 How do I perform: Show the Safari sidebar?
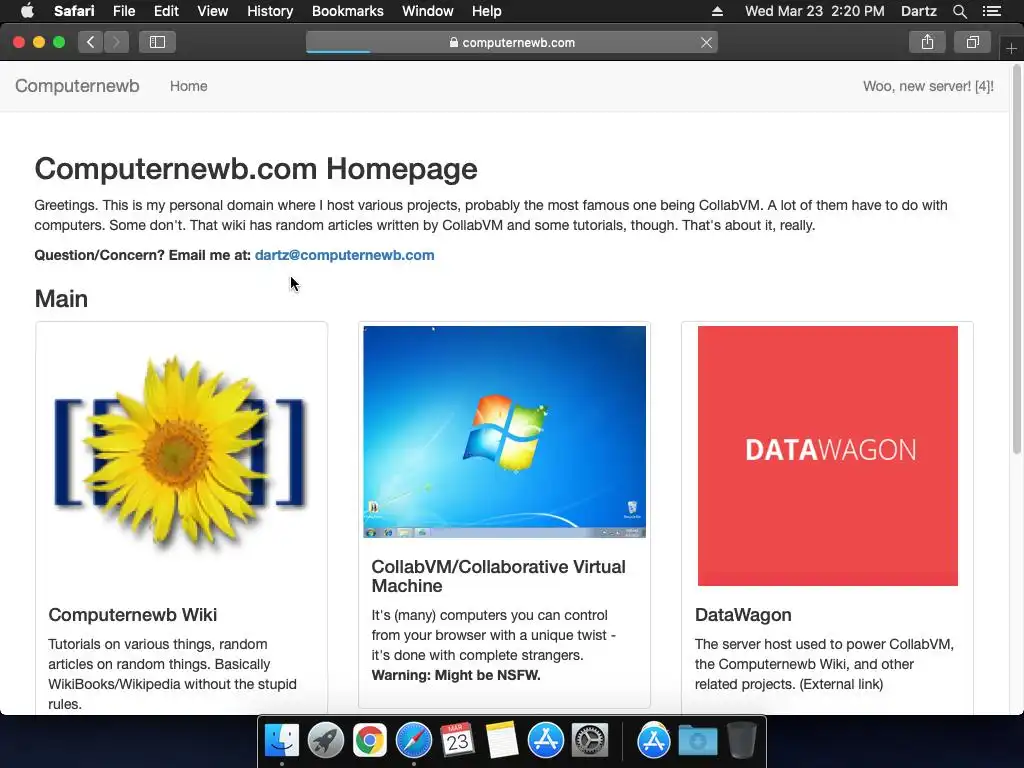click(157, 42)
